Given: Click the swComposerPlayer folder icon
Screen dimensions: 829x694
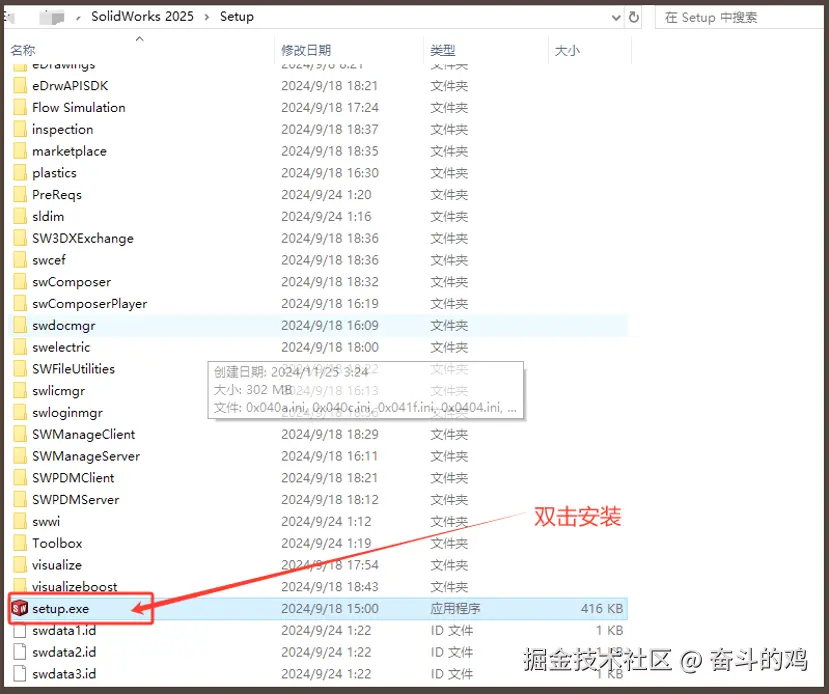Looking at the screenshot, I should [x=20, y=303].
